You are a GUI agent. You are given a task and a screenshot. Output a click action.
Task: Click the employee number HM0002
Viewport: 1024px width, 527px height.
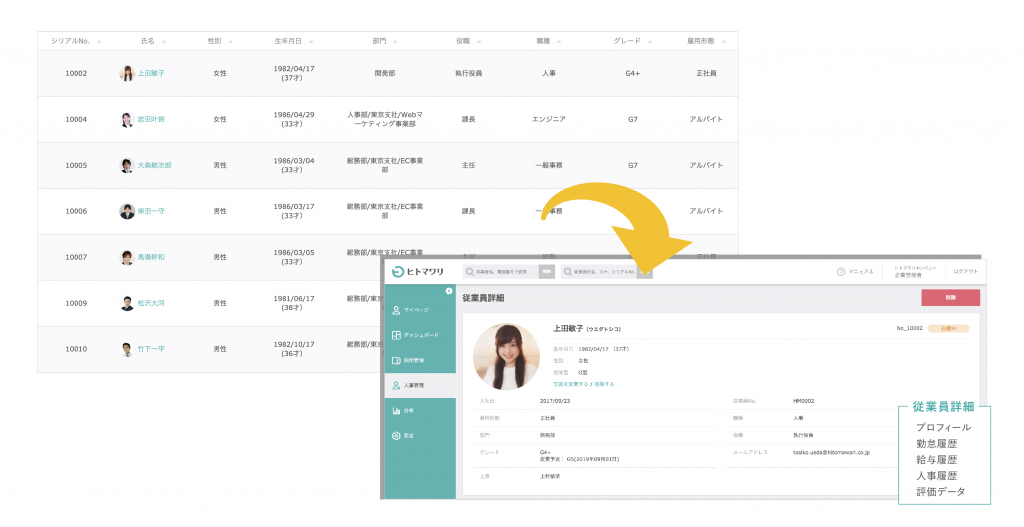(x=803, y=401)
